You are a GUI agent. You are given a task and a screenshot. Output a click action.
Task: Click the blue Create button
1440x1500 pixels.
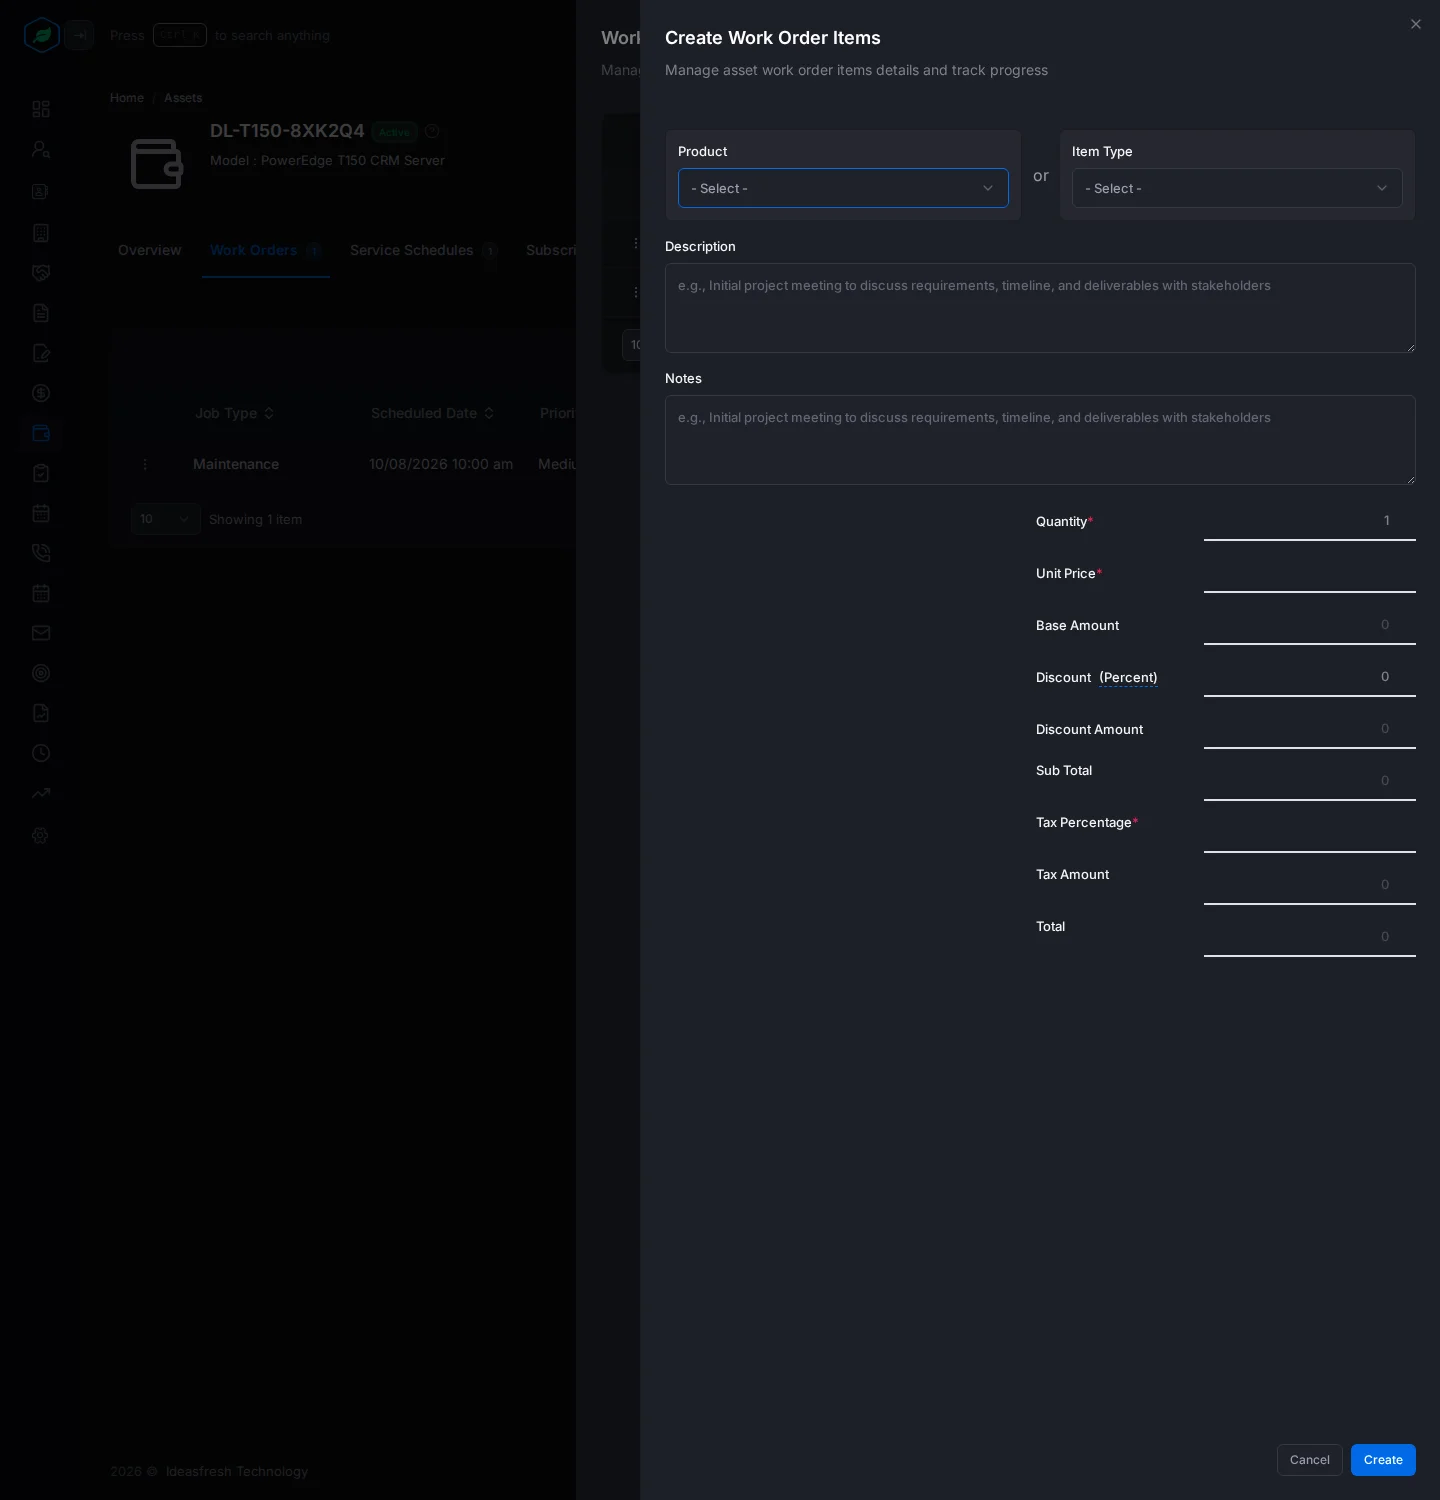(x=1383, y=1460)
